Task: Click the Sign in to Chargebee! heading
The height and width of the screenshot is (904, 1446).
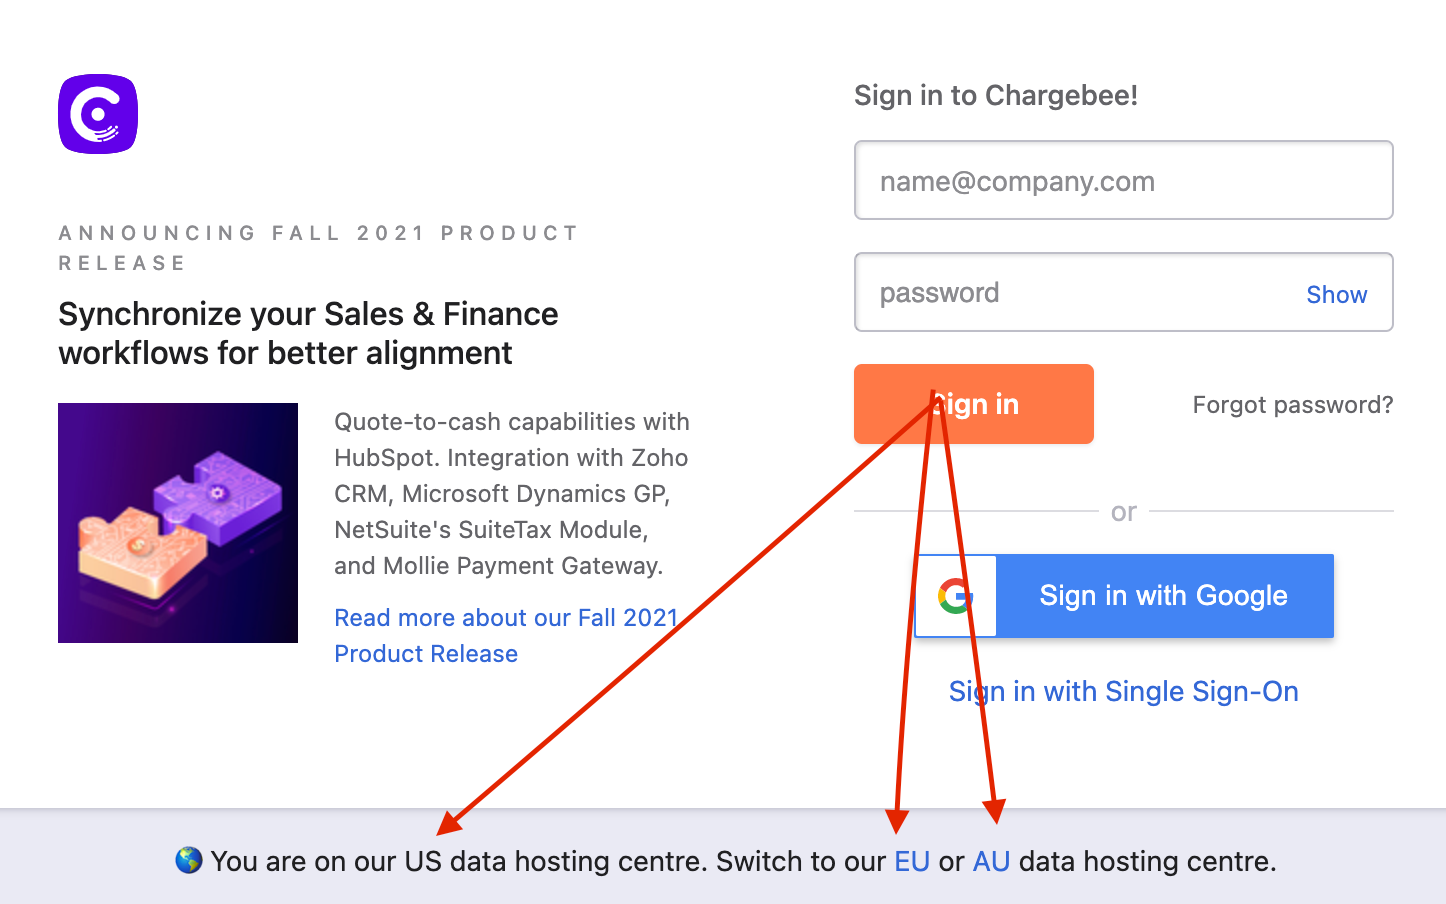Action: 995,96
